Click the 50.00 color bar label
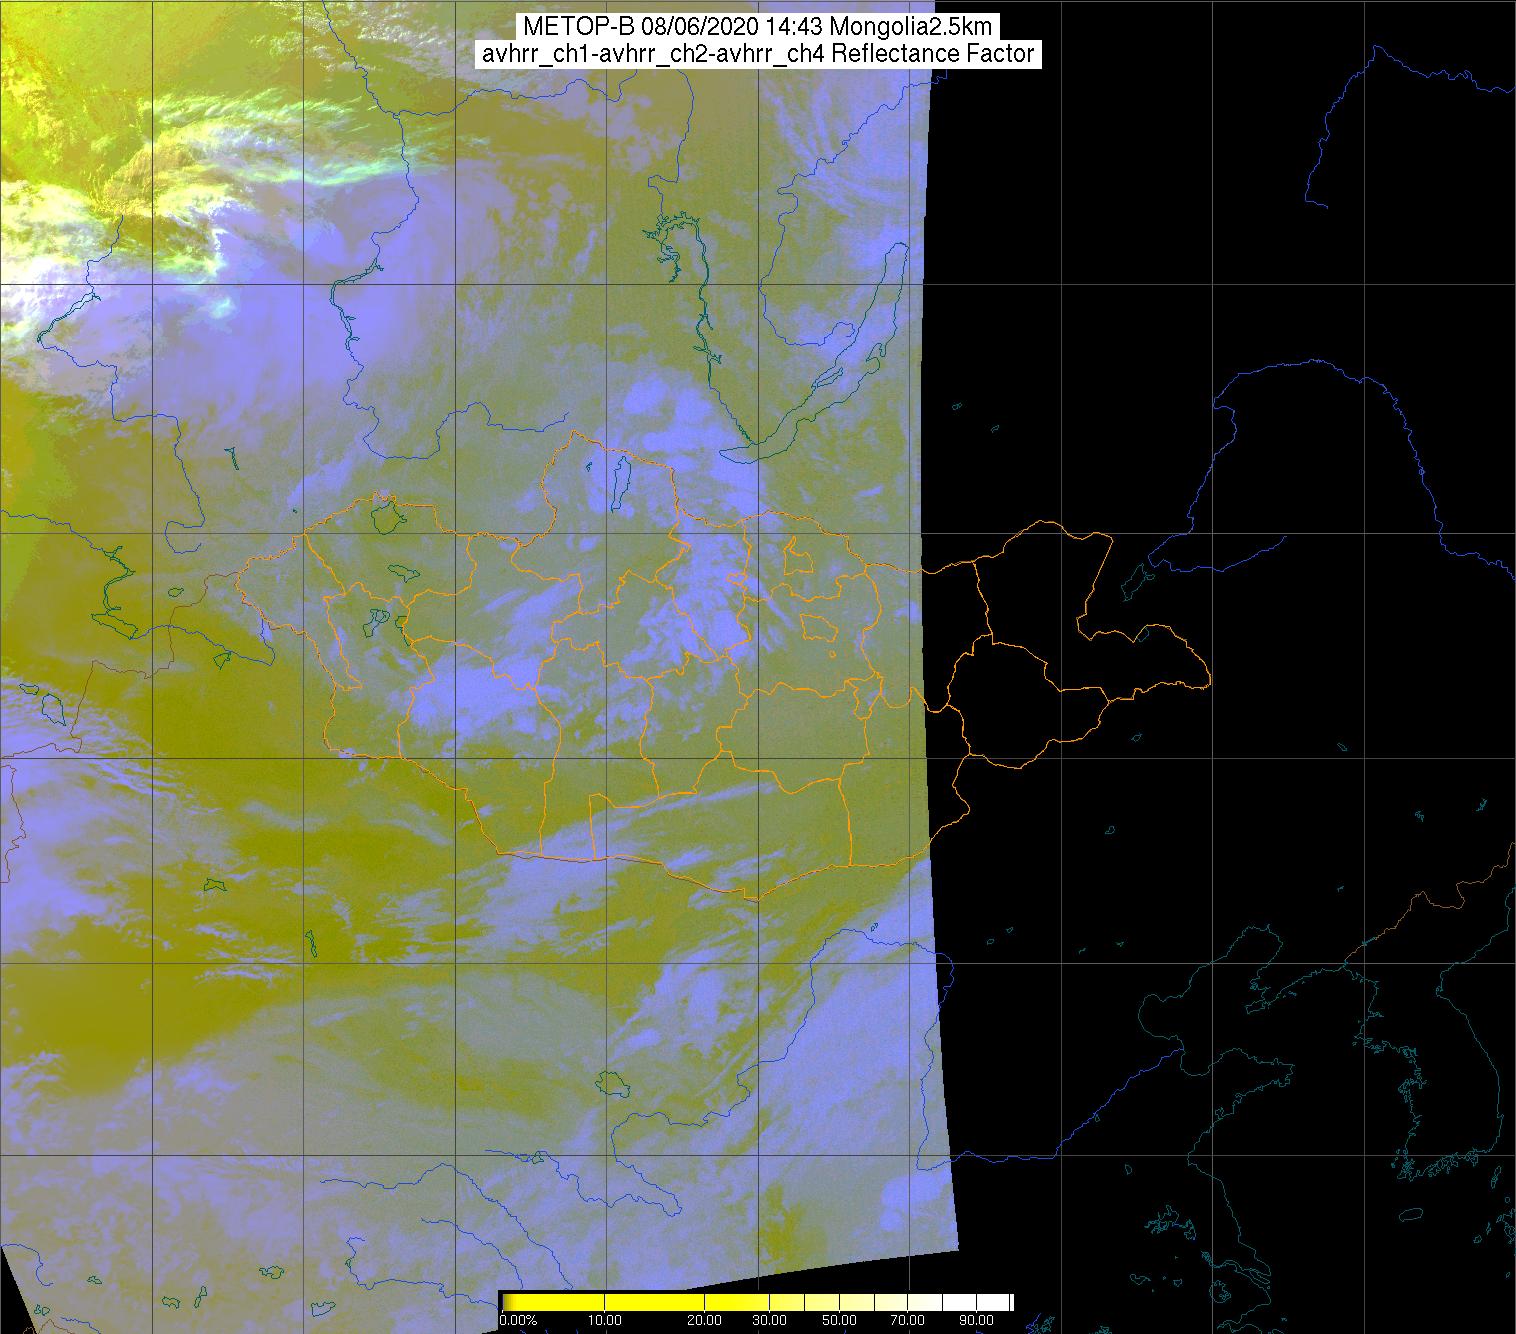 [839, 1320]
